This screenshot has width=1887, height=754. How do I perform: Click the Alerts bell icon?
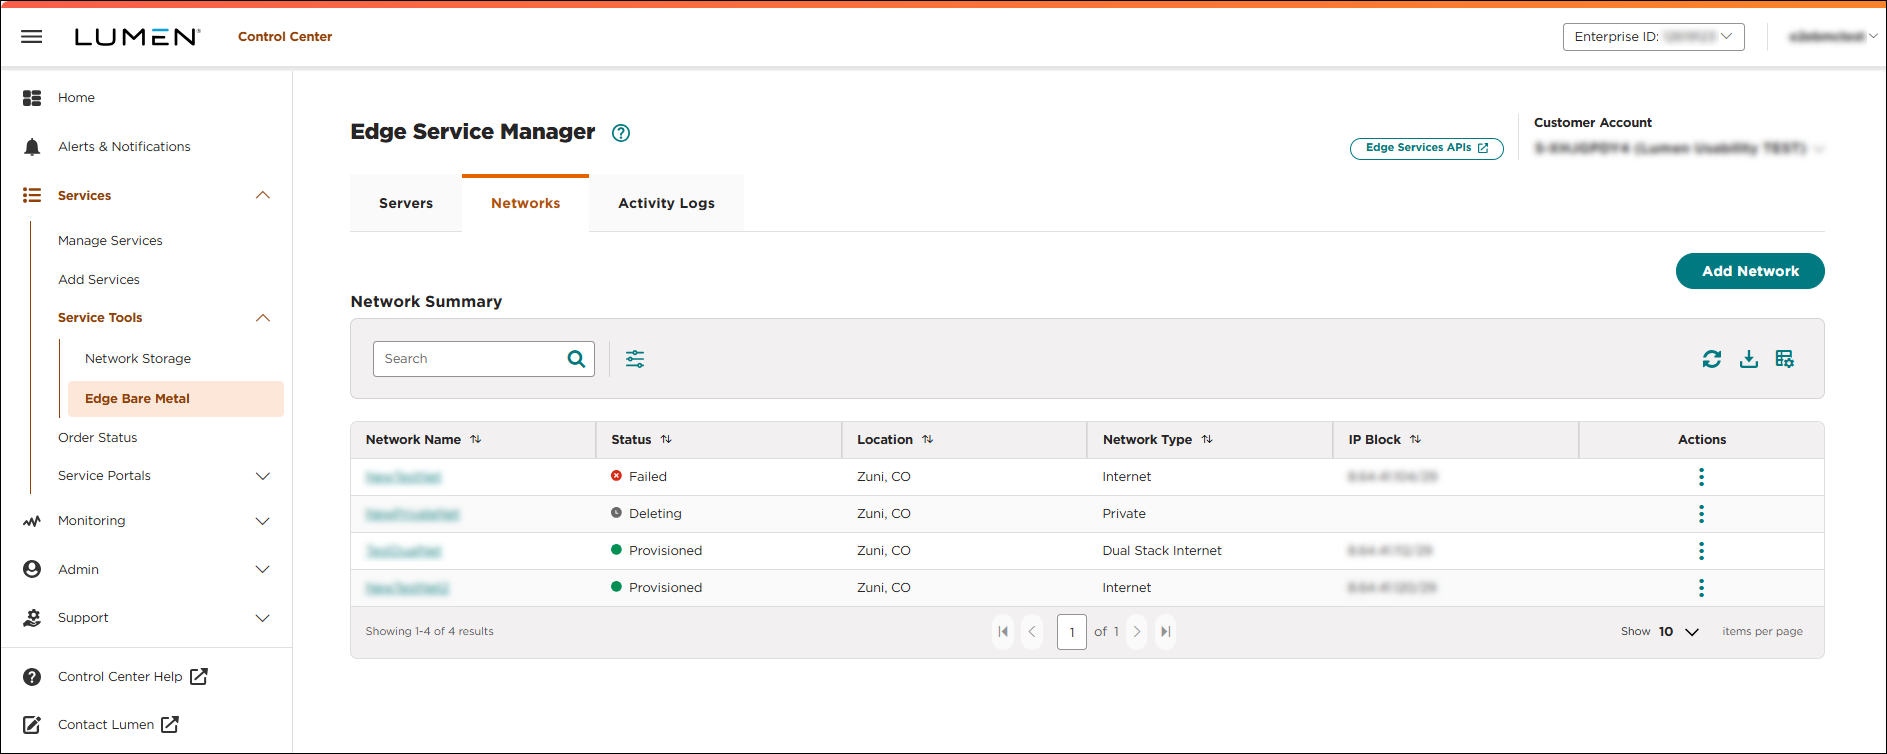[x=32, y=147]
